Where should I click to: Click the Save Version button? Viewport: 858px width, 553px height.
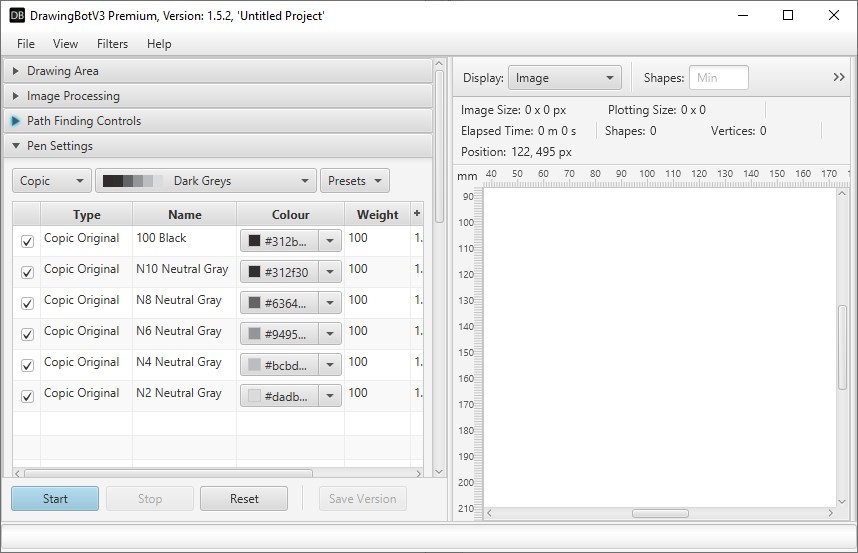(363, 499)
